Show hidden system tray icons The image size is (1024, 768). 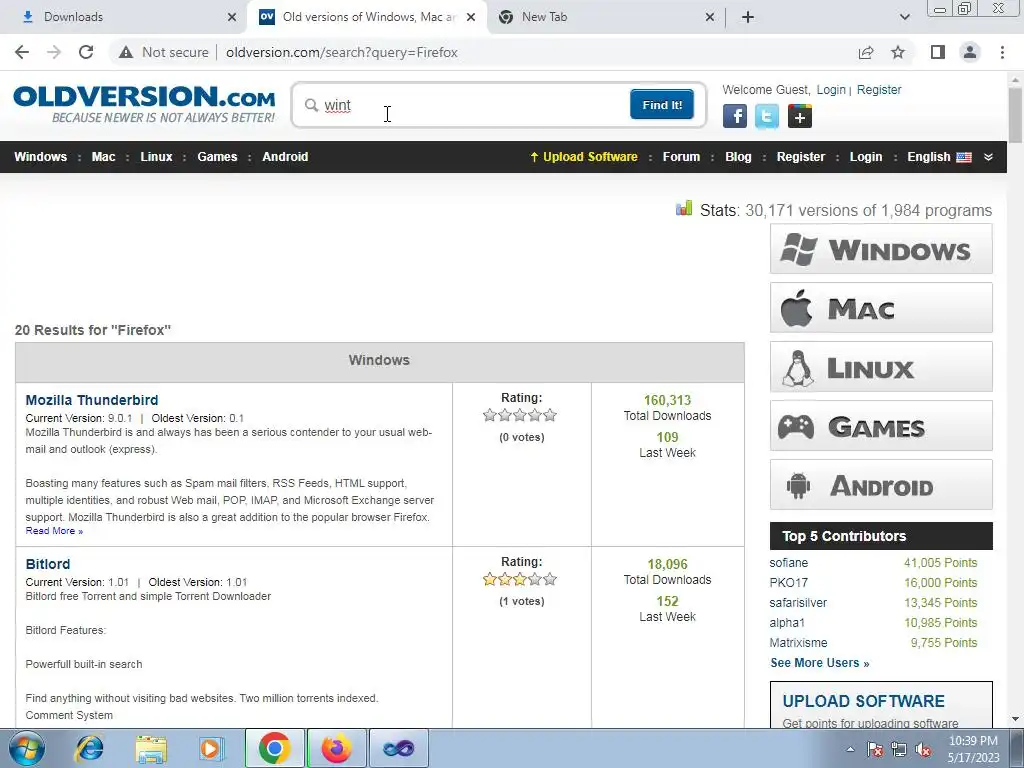(x=850, y=750)
